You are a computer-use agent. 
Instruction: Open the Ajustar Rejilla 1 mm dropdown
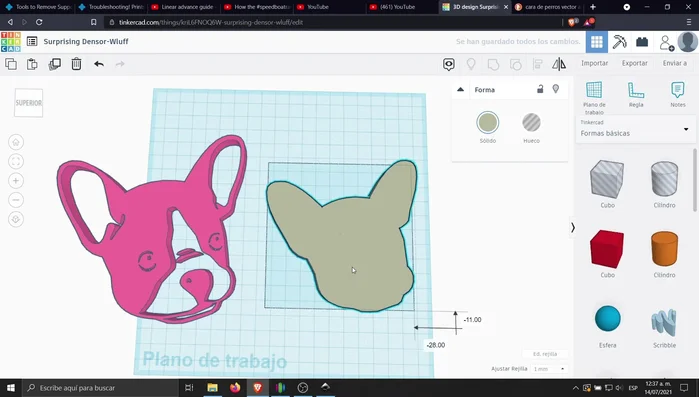point(549,369)
